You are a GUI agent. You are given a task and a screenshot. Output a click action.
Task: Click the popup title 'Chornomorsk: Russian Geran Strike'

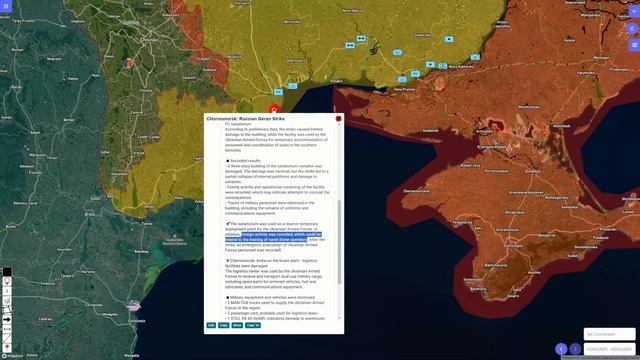(246, 118)
